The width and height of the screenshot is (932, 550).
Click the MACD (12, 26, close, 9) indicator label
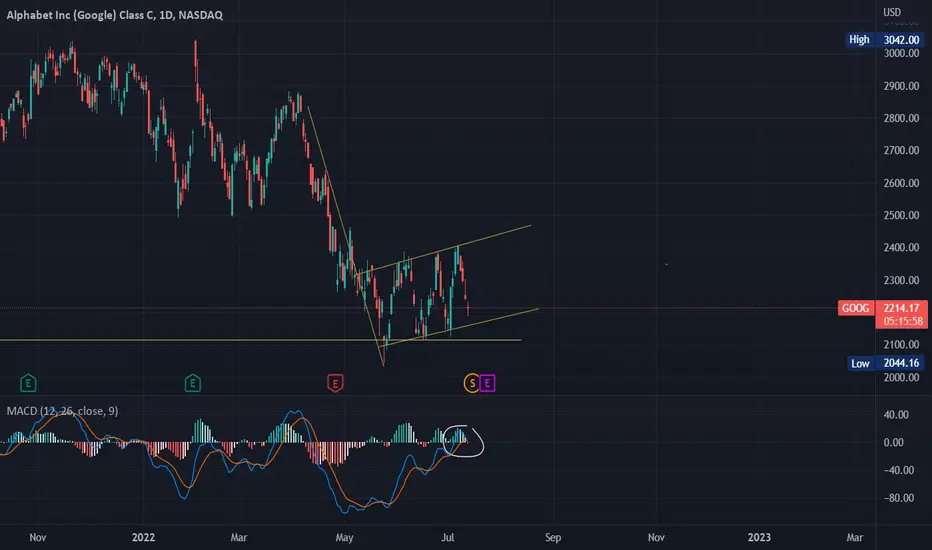click(x=62, y=411)
